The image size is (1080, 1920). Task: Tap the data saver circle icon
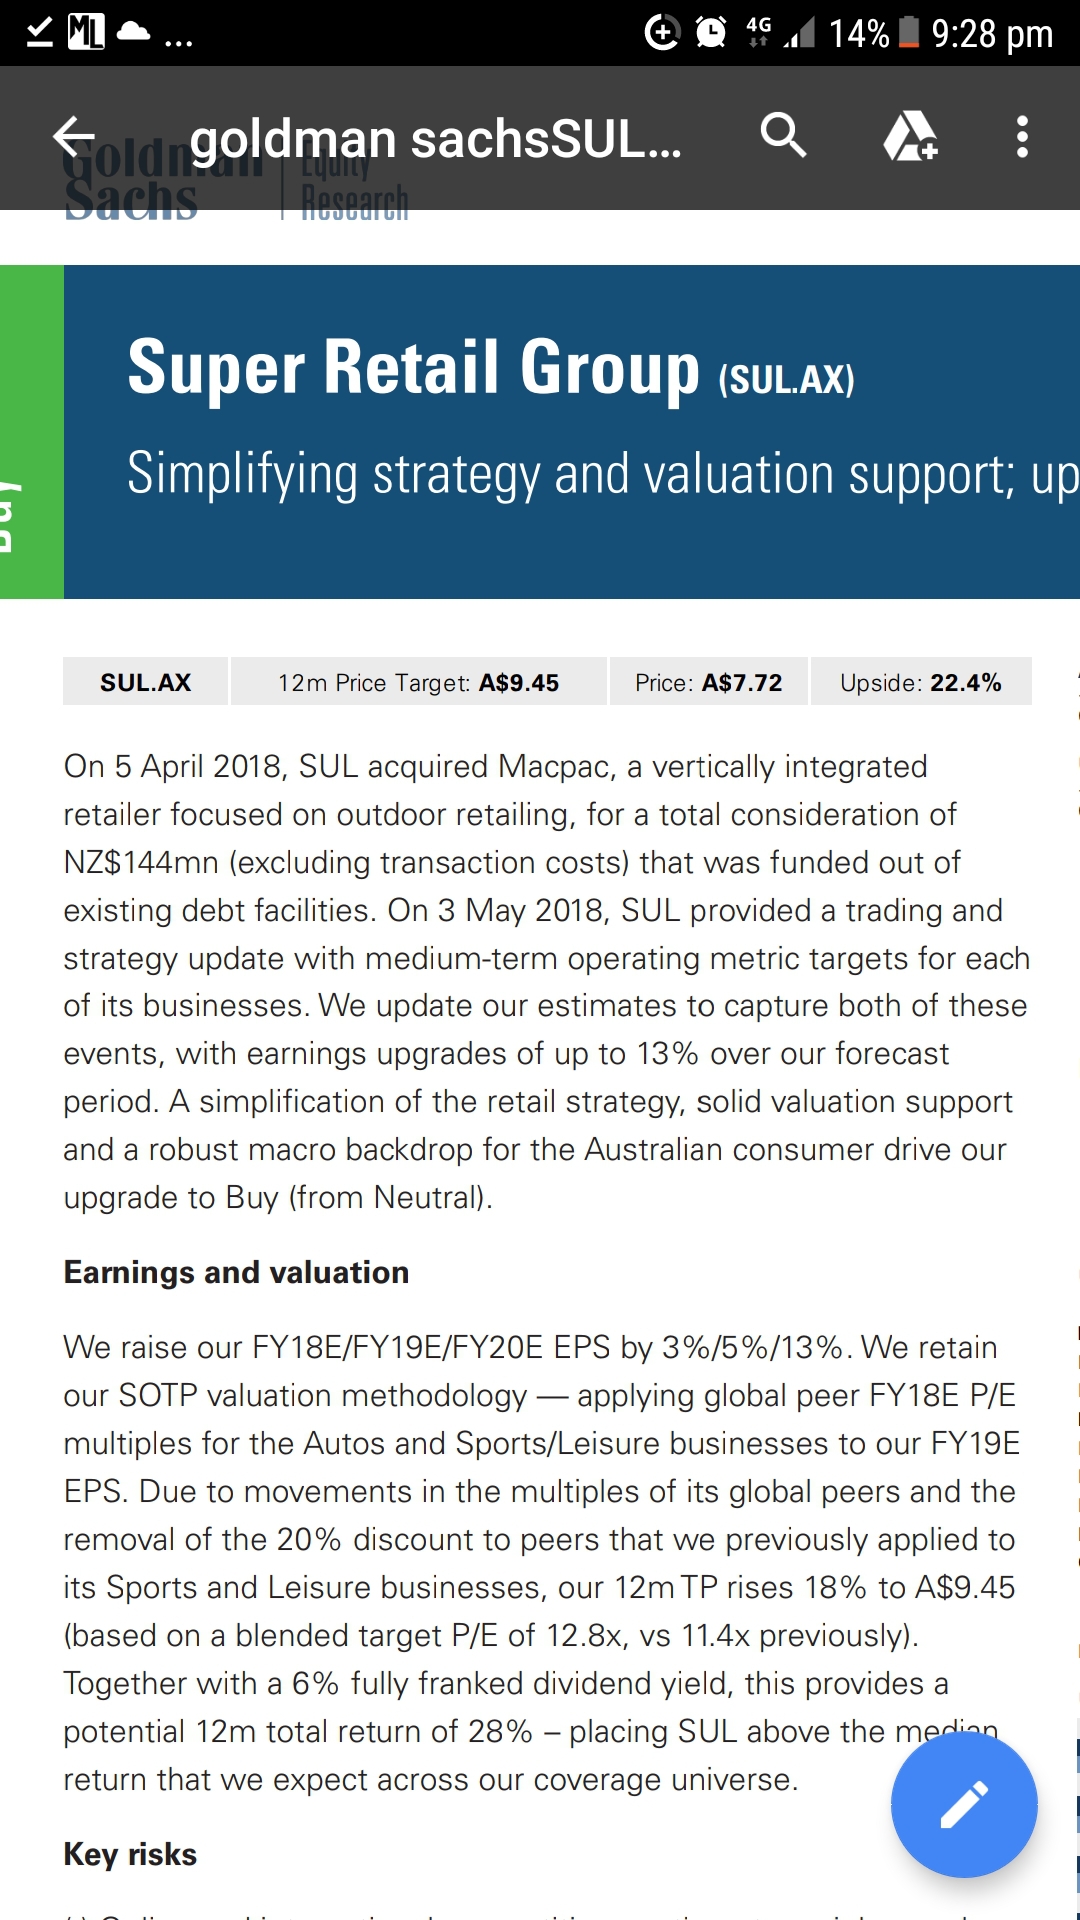pos(662,33)
